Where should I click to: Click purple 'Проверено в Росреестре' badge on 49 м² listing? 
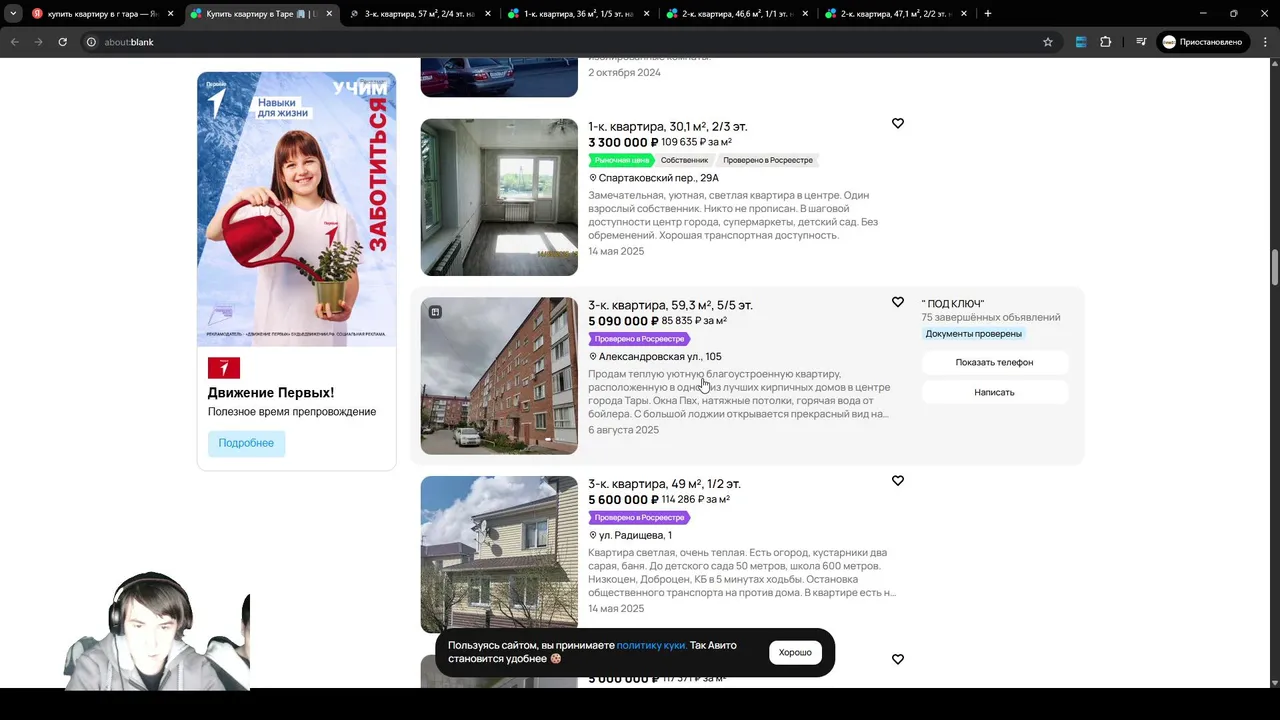(x=639, y=518)
